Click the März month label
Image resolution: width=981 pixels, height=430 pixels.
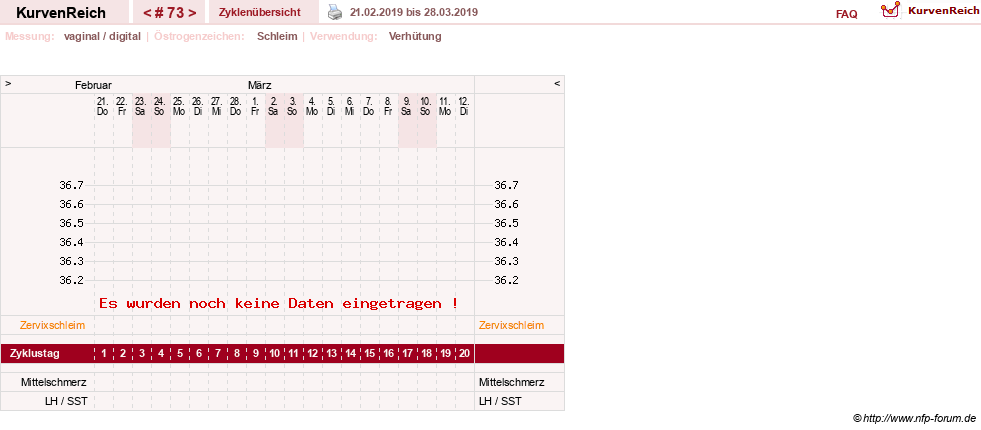pyautogui.click(x=260, y=85)
